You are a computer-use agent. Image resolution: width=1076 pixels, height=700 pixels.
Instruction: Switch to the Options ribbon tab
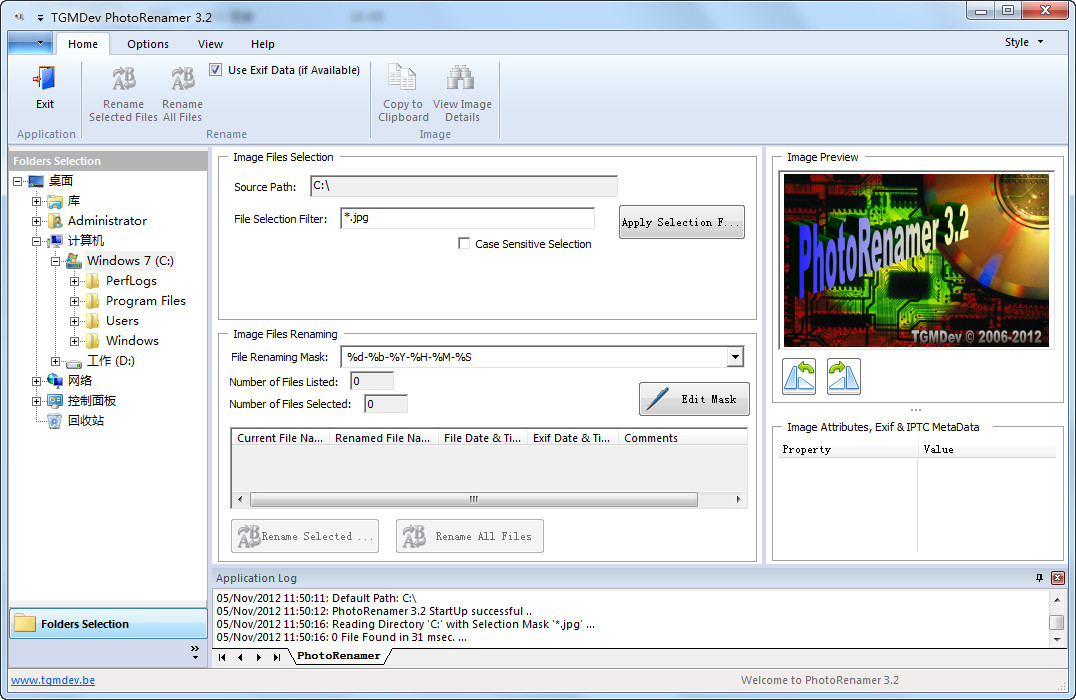pyautogui.click(x=148, y=44)
